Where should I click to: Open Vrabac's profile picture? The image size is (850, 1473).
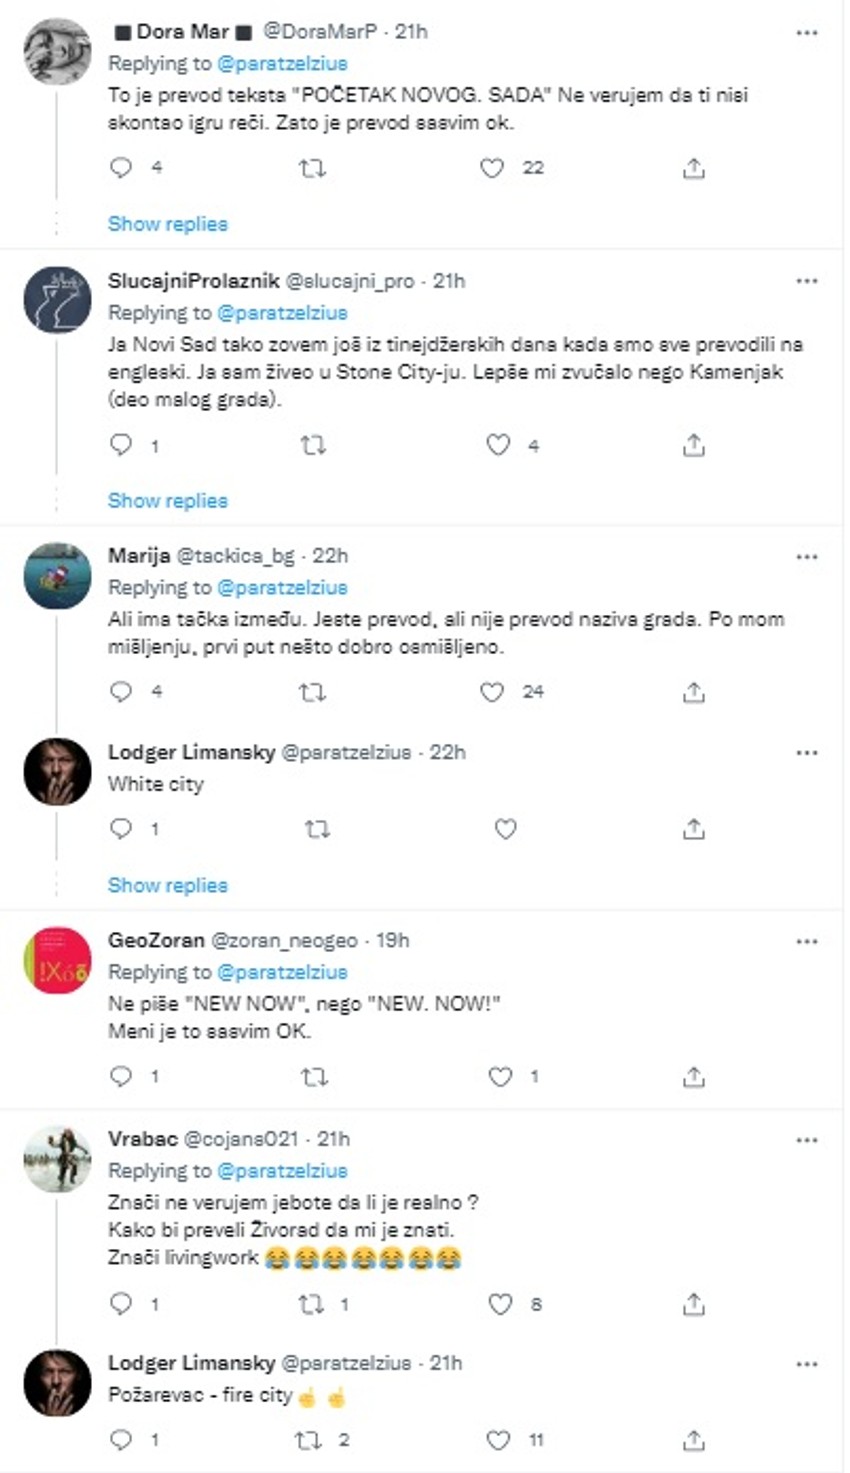[x=57, y=1159]
